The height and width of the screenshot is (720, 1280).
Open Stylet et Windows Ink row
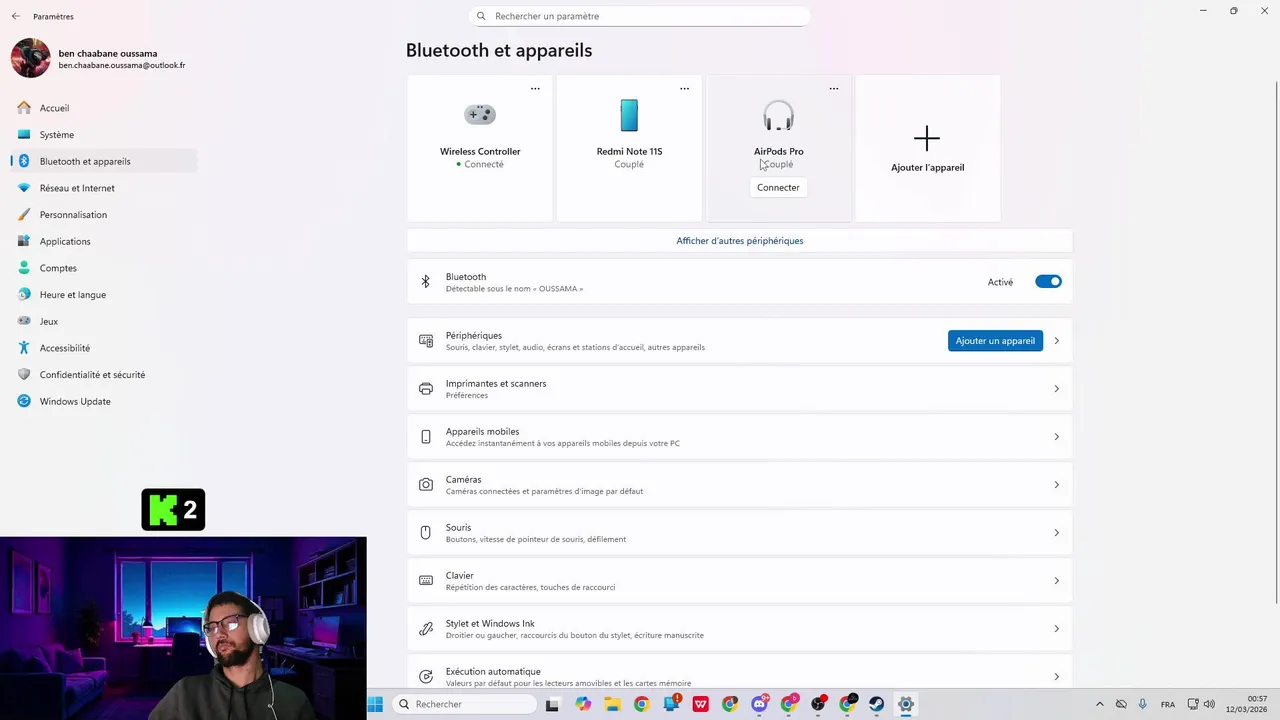point(739,629)
